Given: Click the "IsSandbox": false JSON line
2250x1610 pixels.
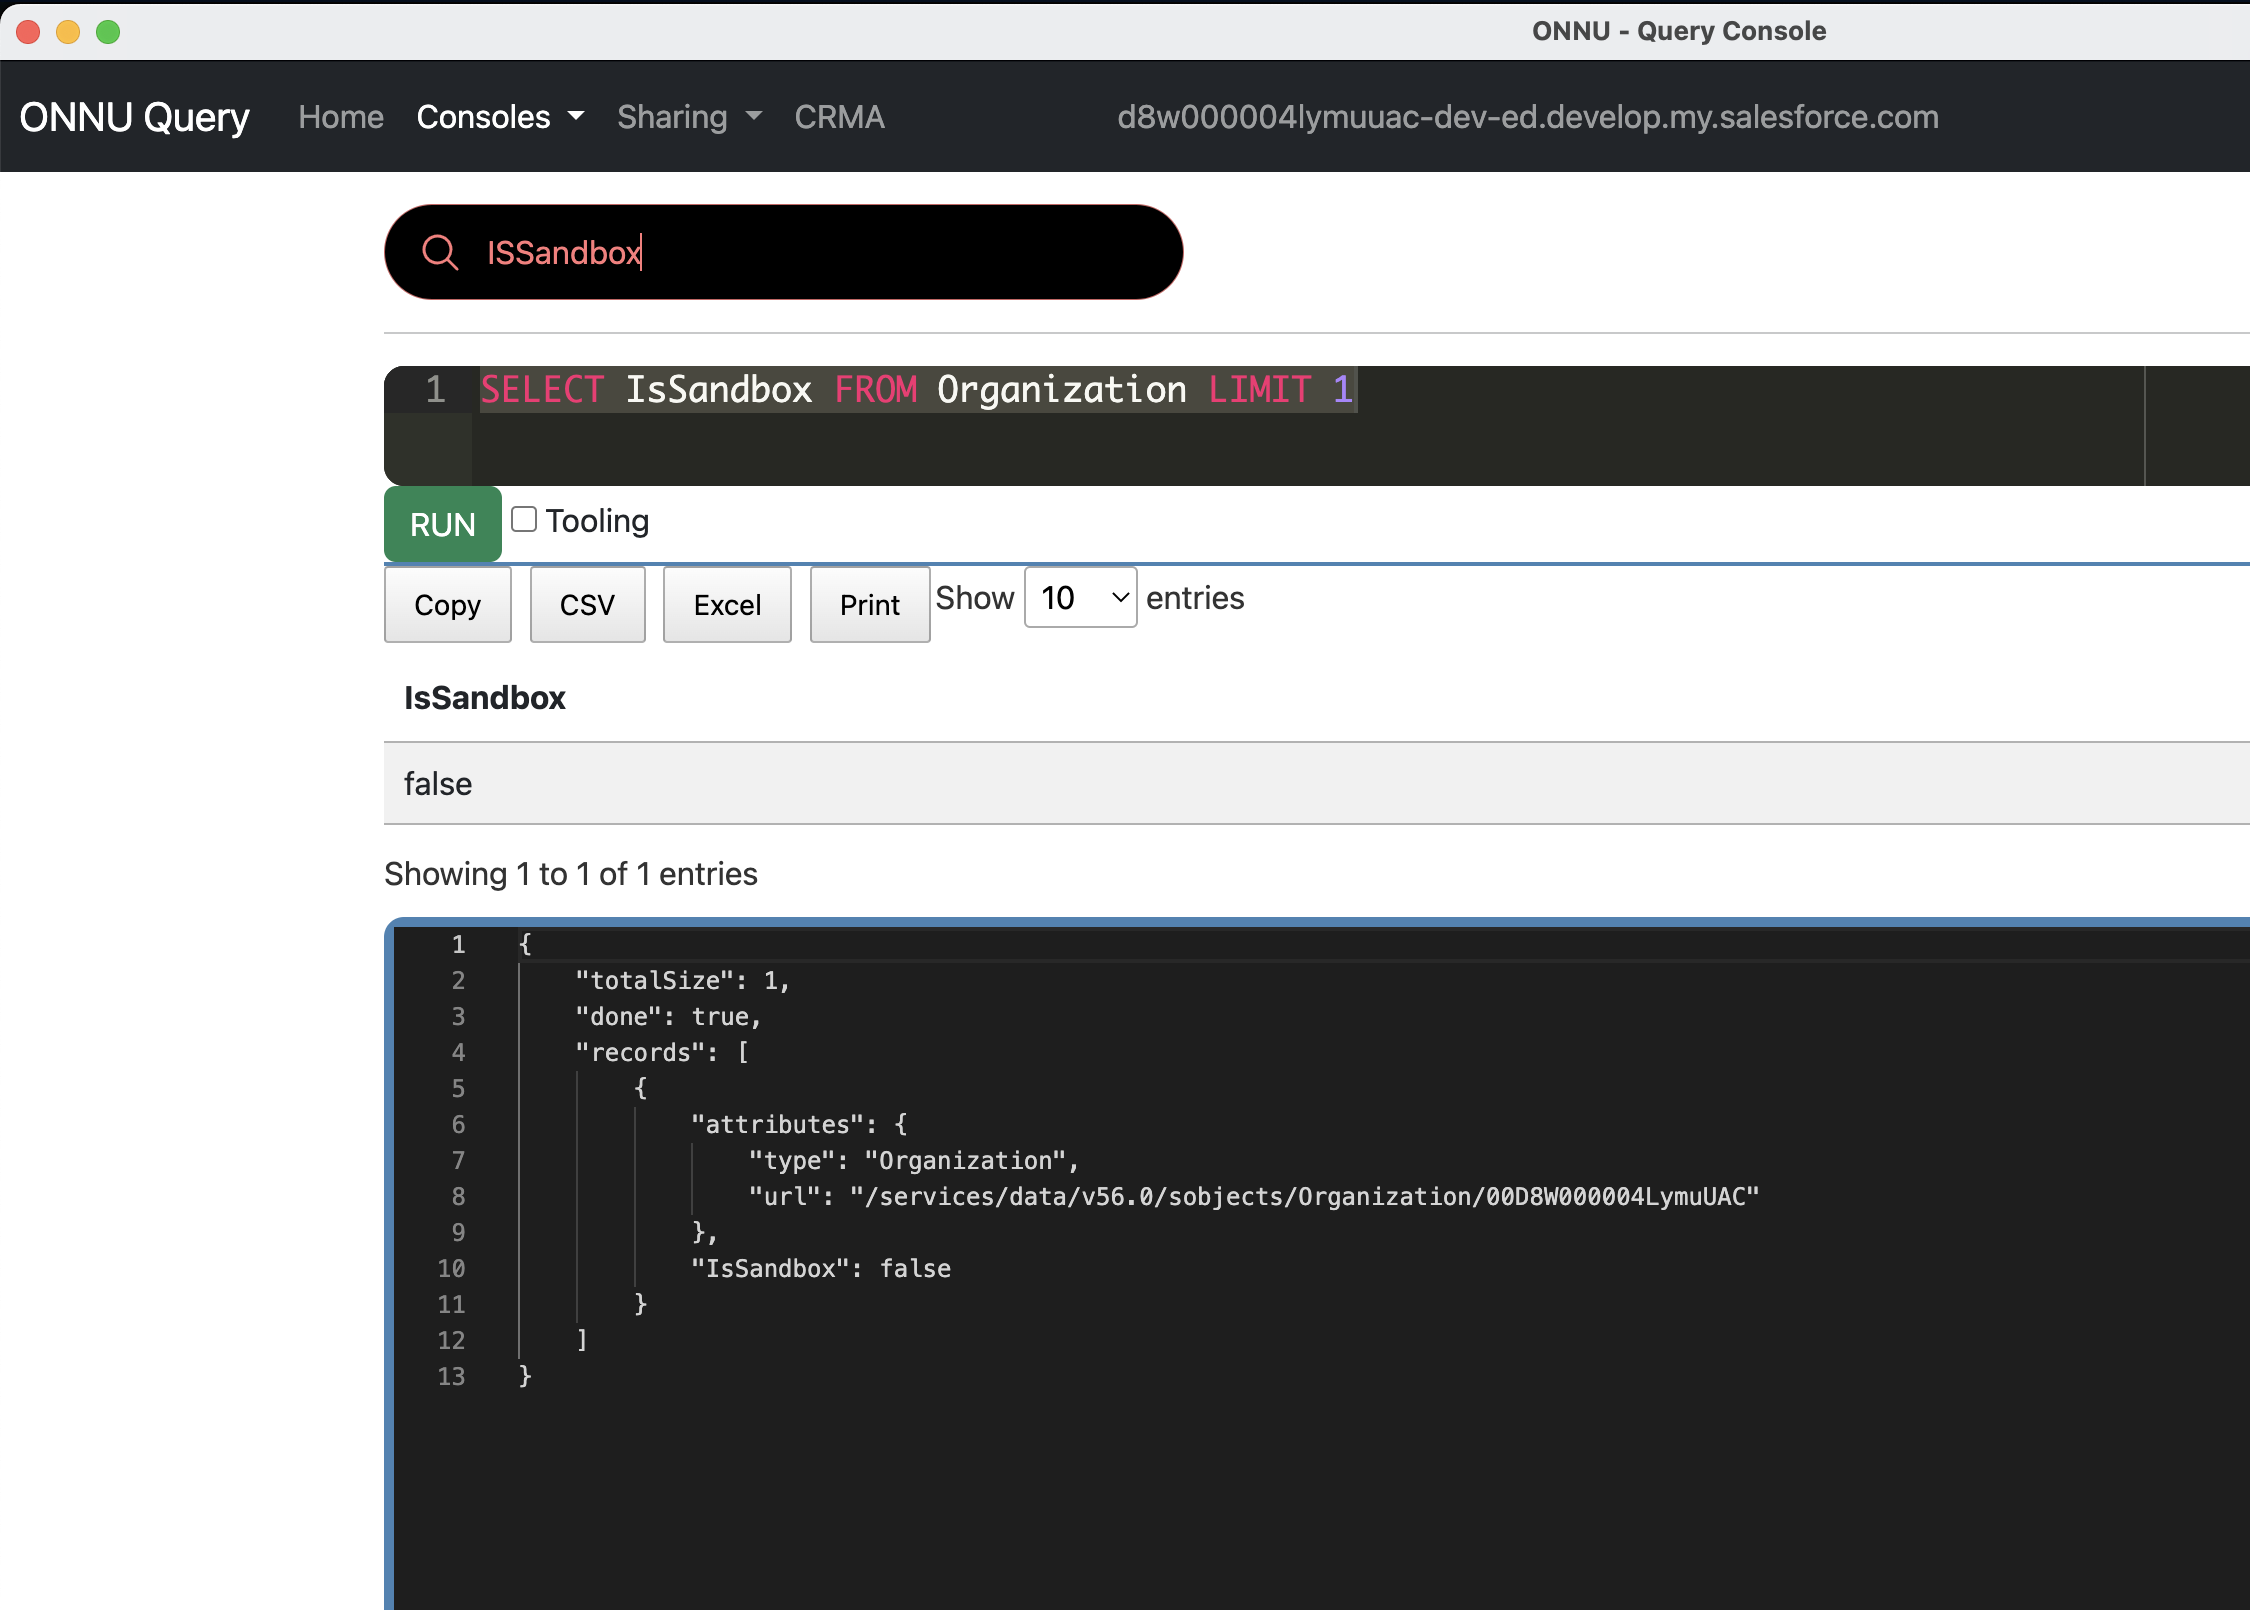Looking at the screenshot, I should click(x=821, y=1268).
